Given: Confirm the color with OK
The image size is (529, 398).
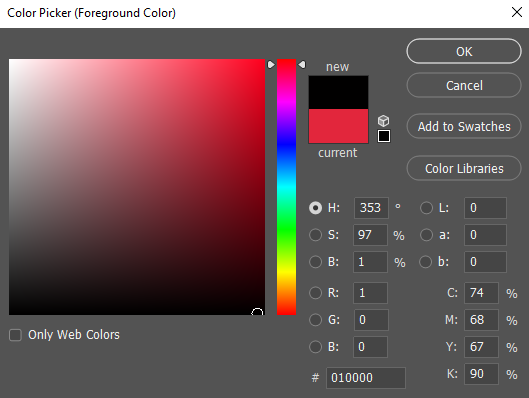Looking at the screenshot, I should click(x=464, y=52).
